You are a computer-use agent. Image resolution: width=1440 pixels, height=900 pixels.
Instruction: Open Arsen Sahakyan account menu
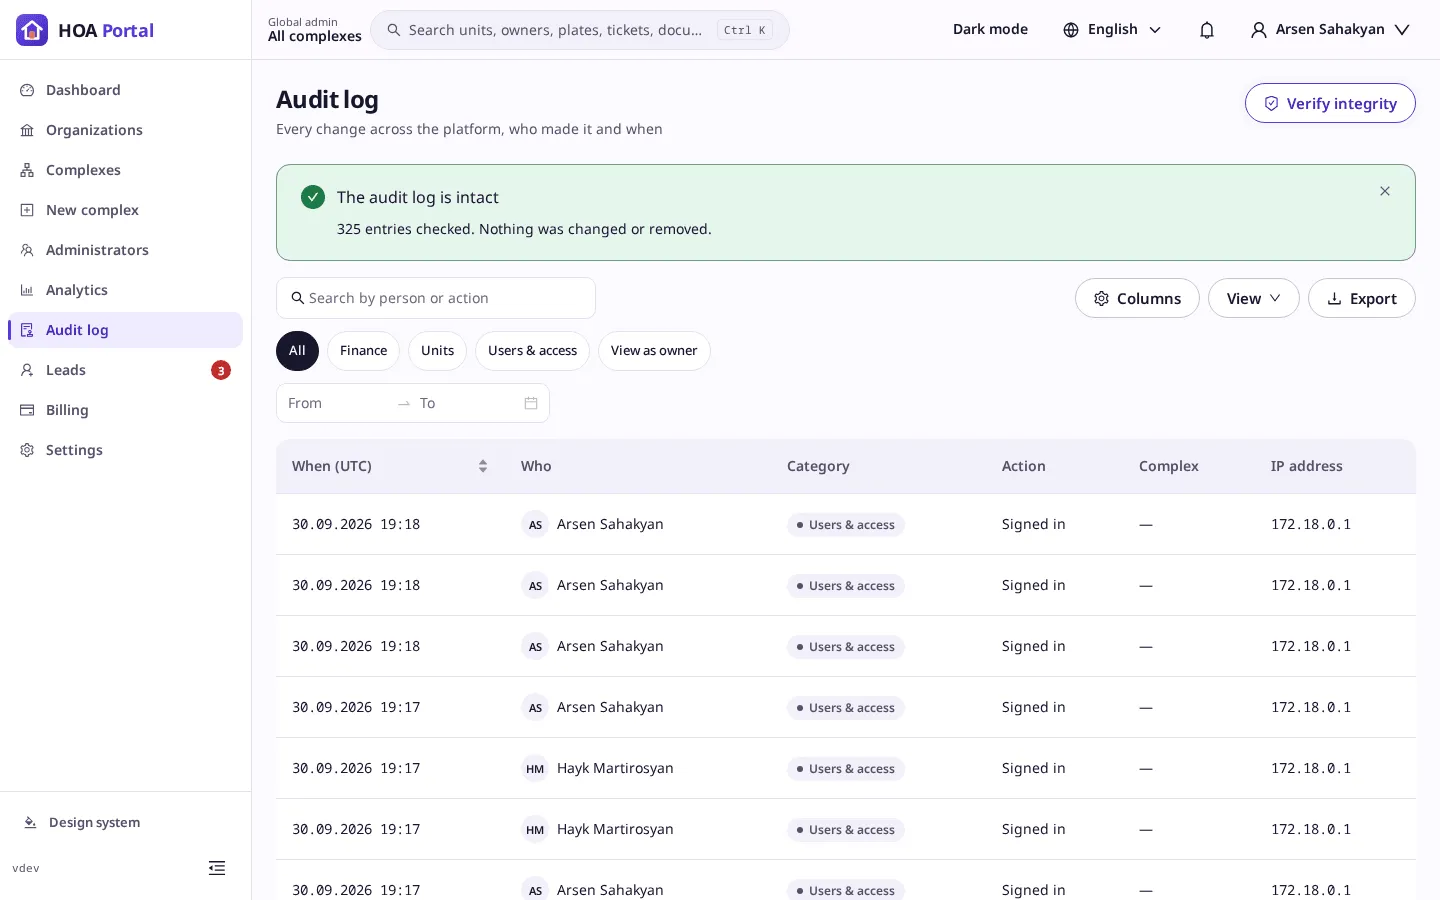(1330, 30)
